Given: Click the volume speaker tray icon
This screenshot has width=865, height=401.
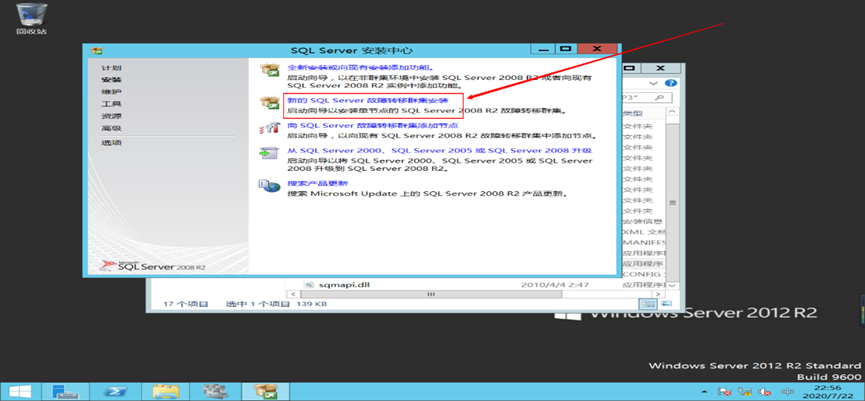Looking at the screenshot, I should tap(764, 392).
